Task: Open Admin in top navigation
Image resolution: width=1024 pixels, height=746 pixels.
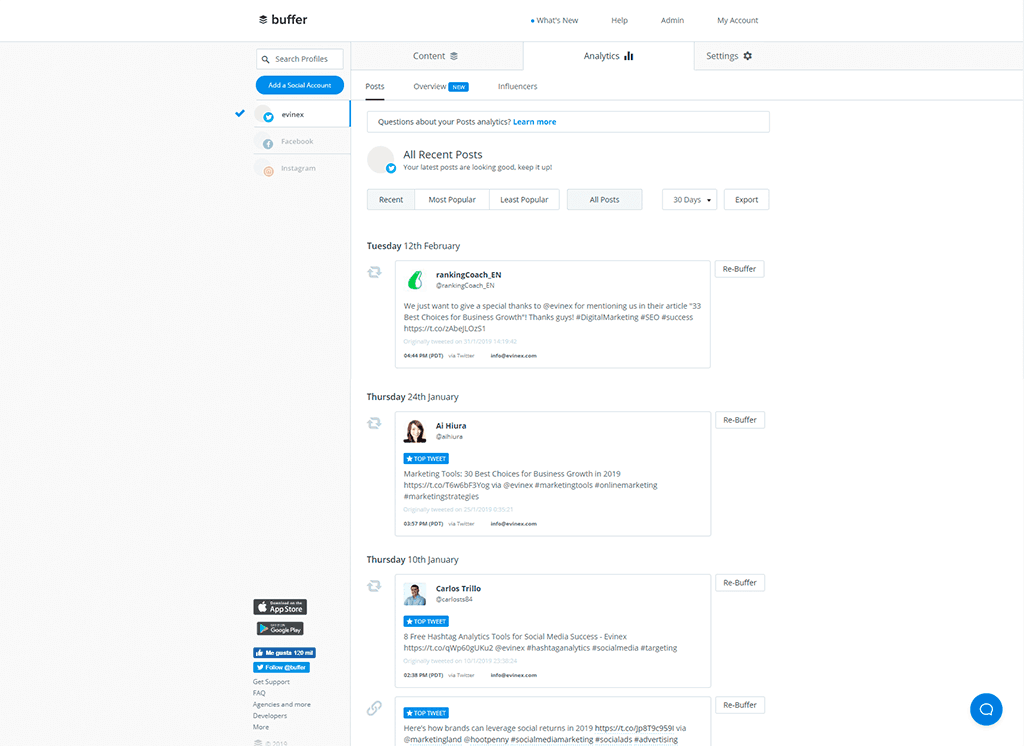Action: (672, 20)
